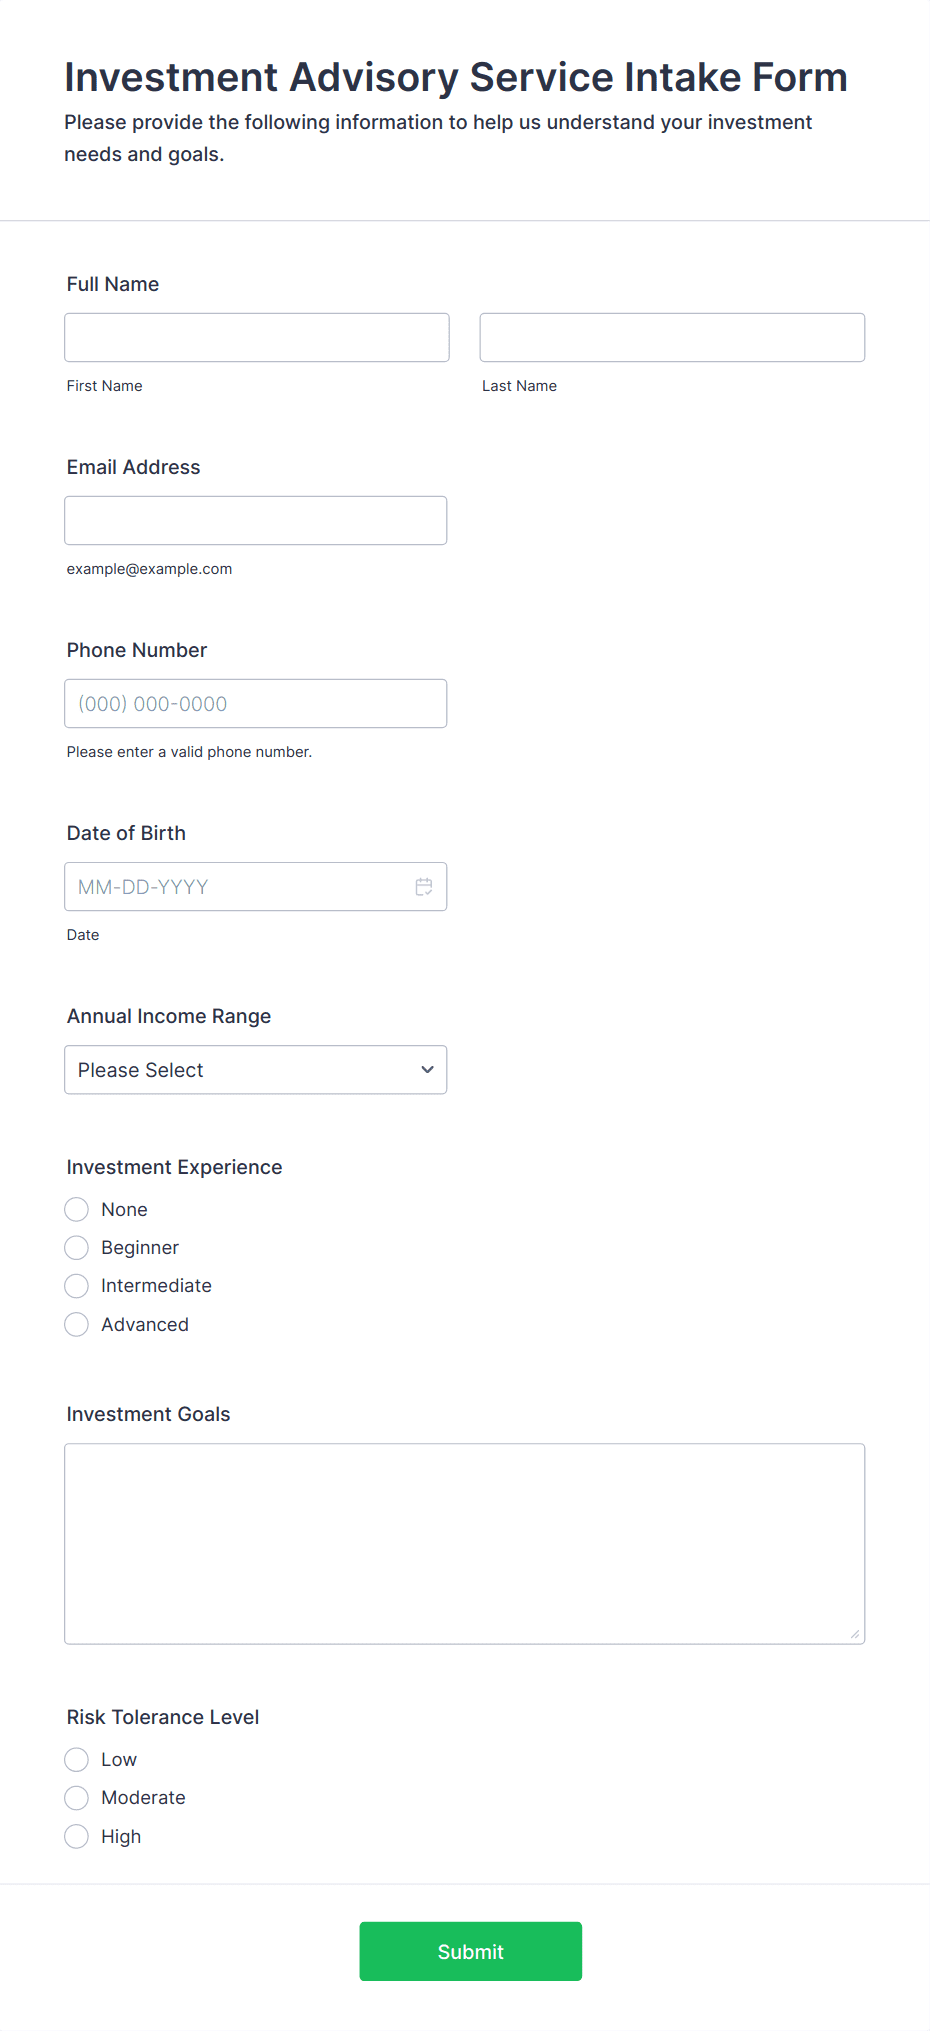Click into the First Name field
This screenshot has width=930, height=2031.
coord(256,337)
